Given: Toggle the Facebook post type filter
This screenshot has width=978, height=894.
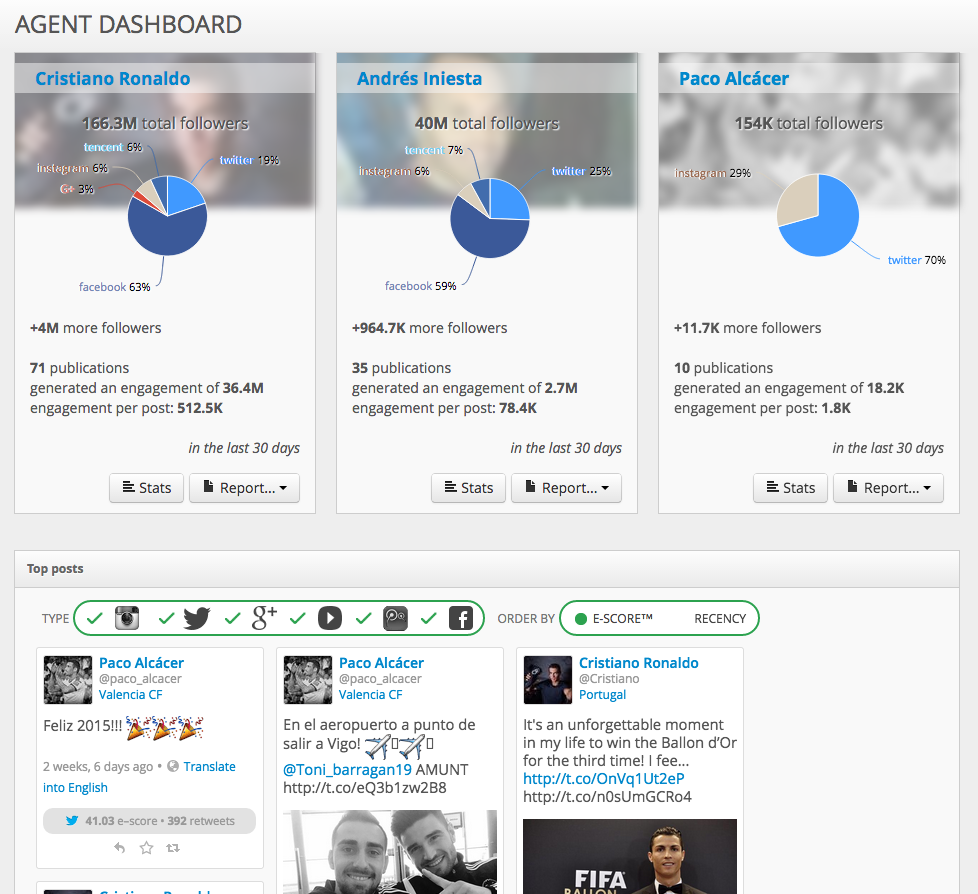Looking at the screenshot, I should pos(461,618).
